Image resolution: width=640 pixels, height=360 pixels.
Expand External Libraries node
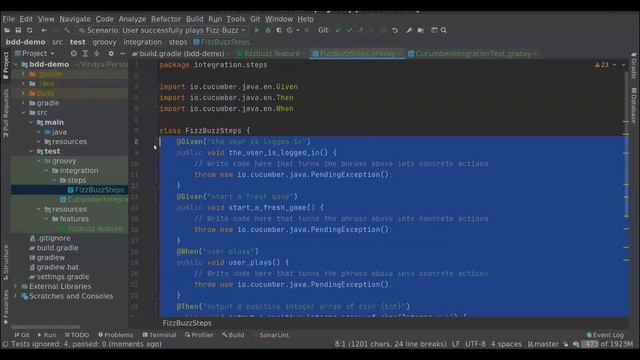(x=16, y=287)
